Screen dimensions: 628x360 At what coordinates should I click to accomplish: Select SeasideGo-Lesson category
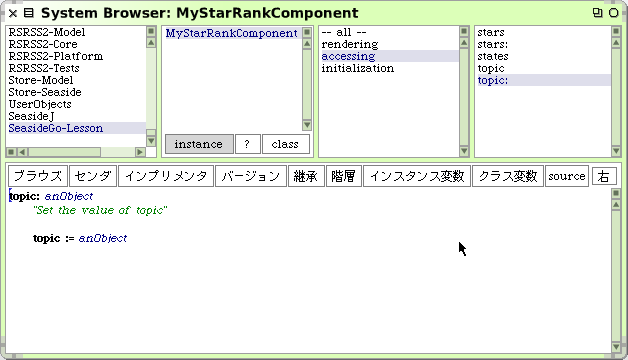point(76,128)
